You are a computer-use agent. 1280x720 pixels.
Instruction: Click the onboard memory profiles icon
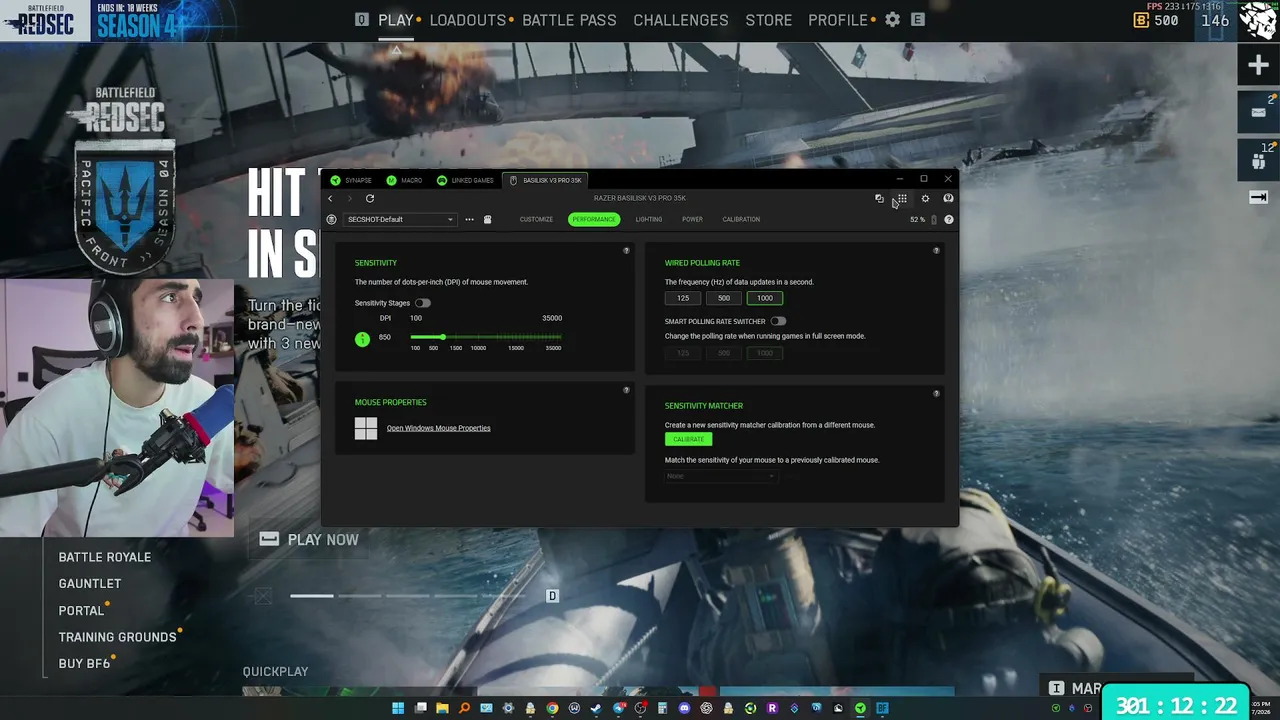488,219
